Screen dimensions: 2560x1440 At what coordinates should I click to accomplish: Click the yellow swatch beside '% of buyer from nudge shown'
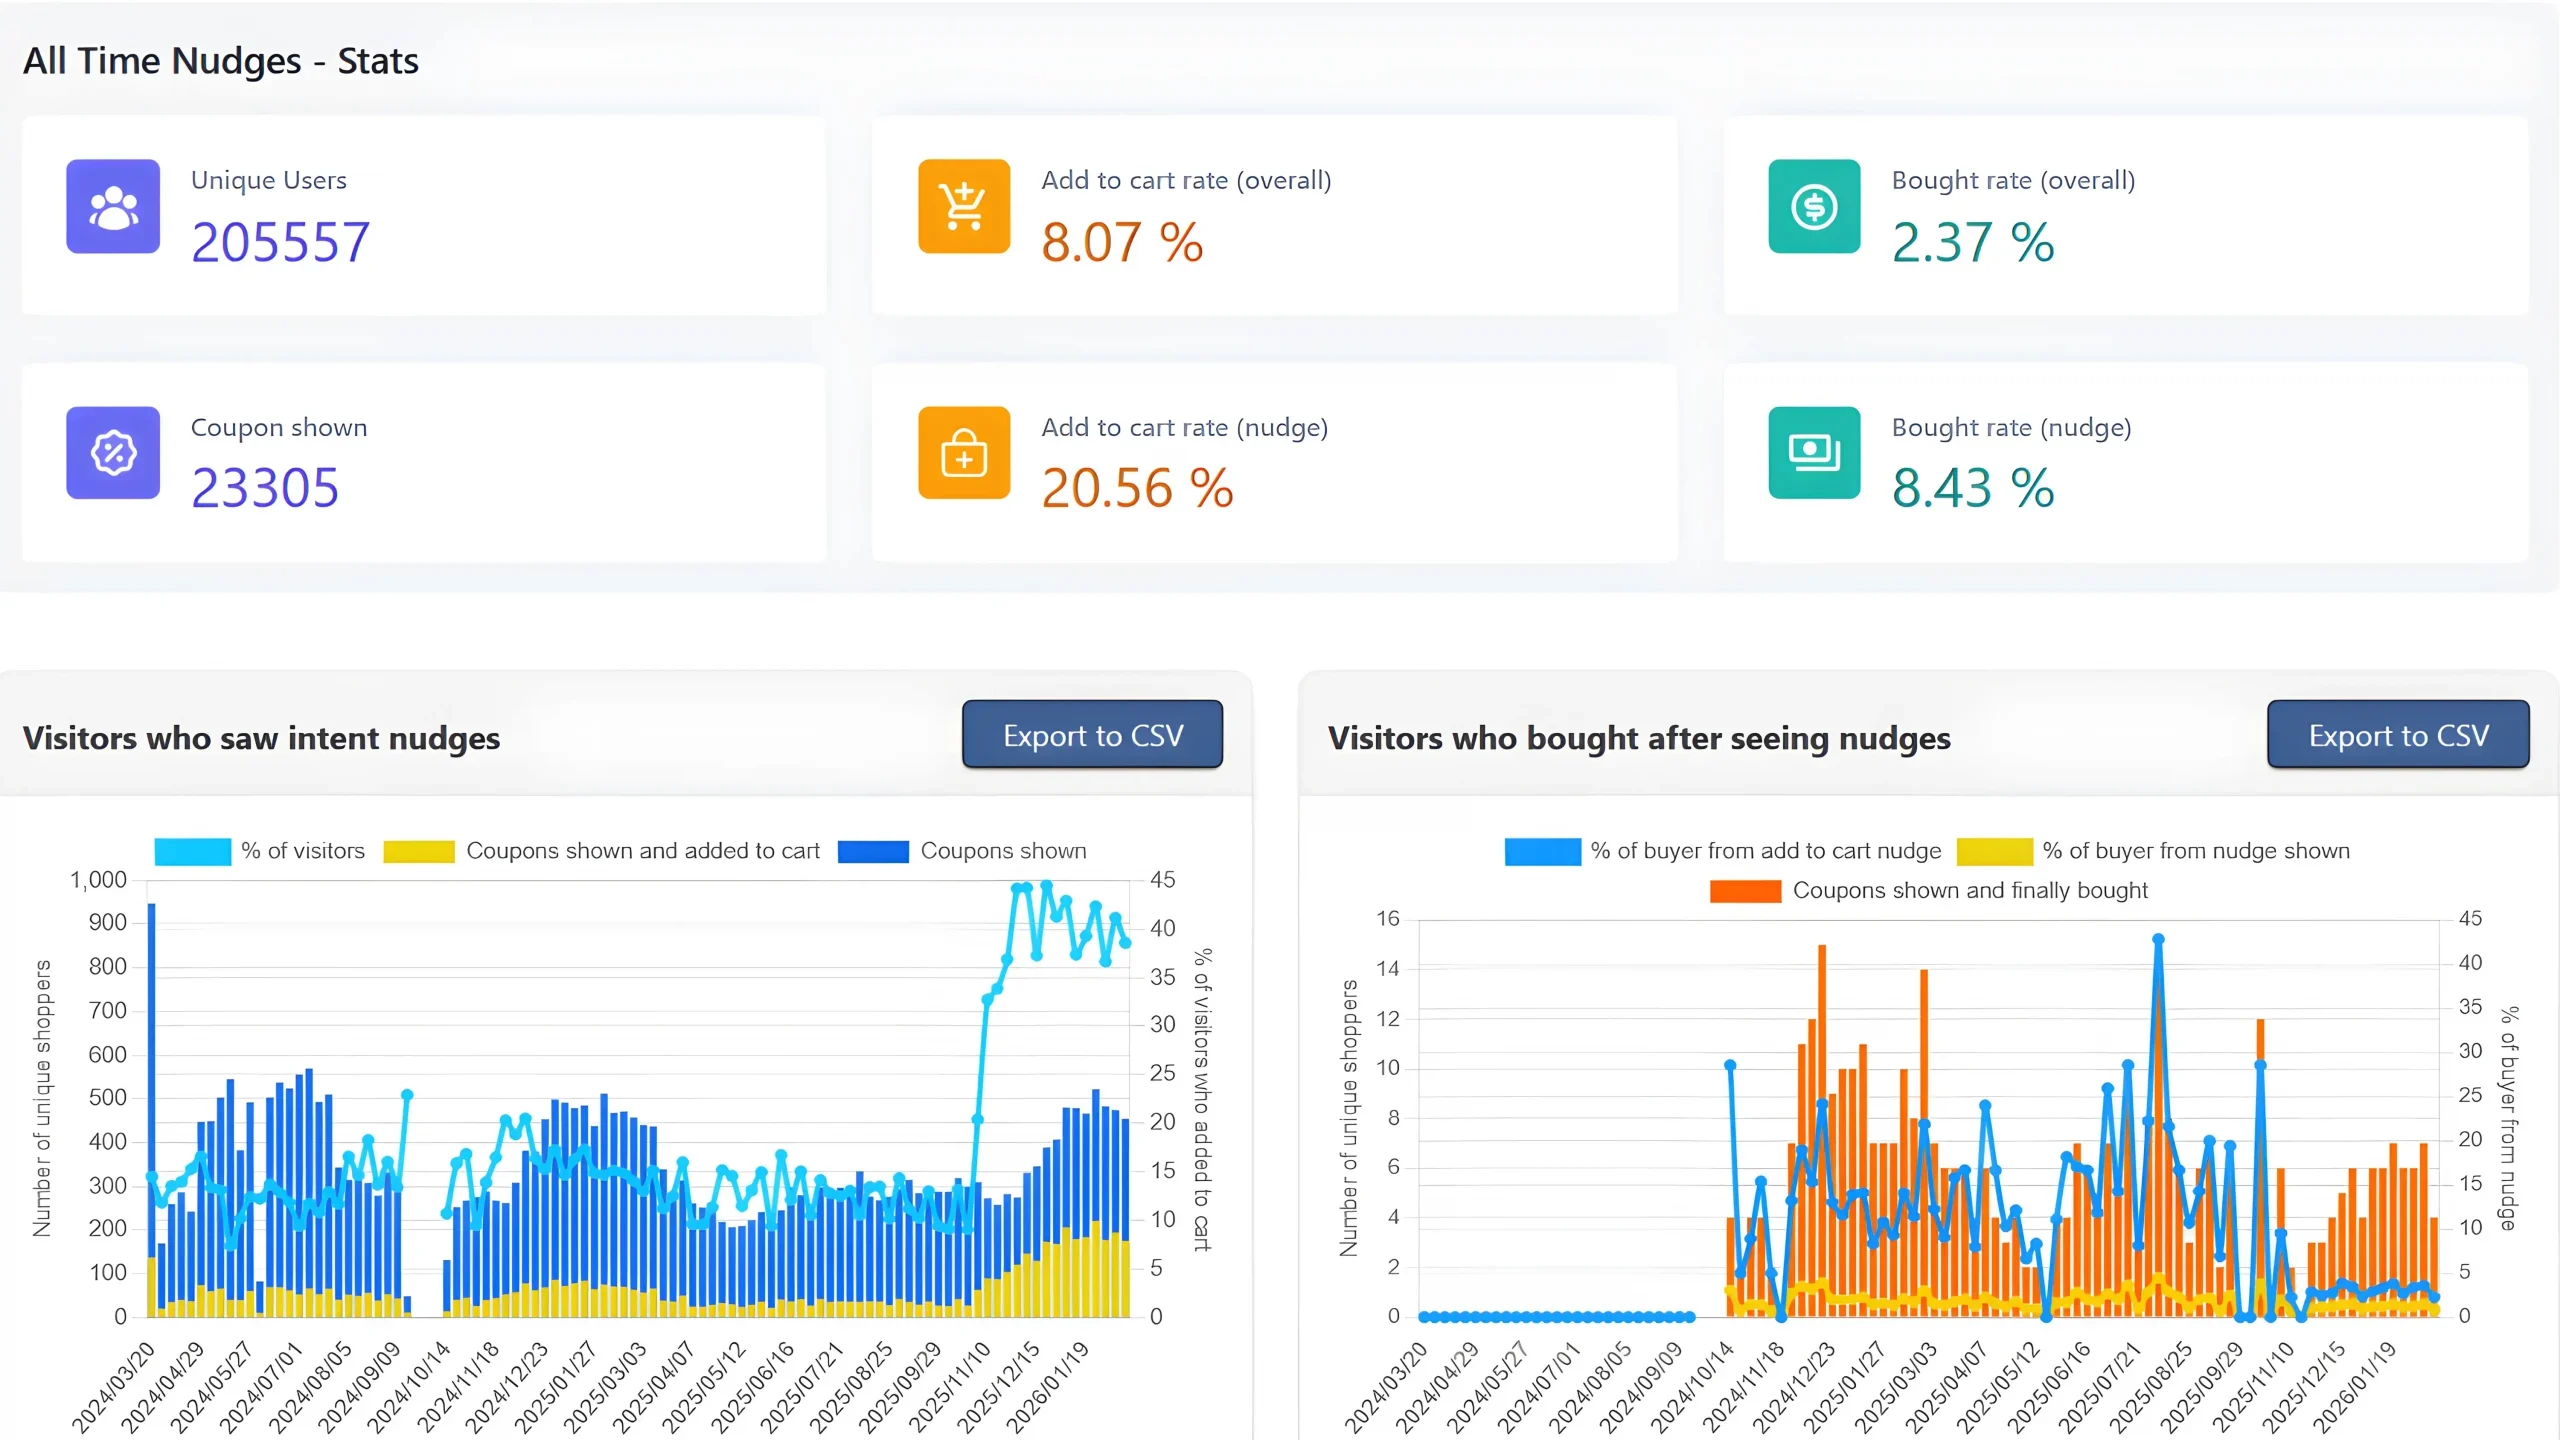tap(1995, 851)
